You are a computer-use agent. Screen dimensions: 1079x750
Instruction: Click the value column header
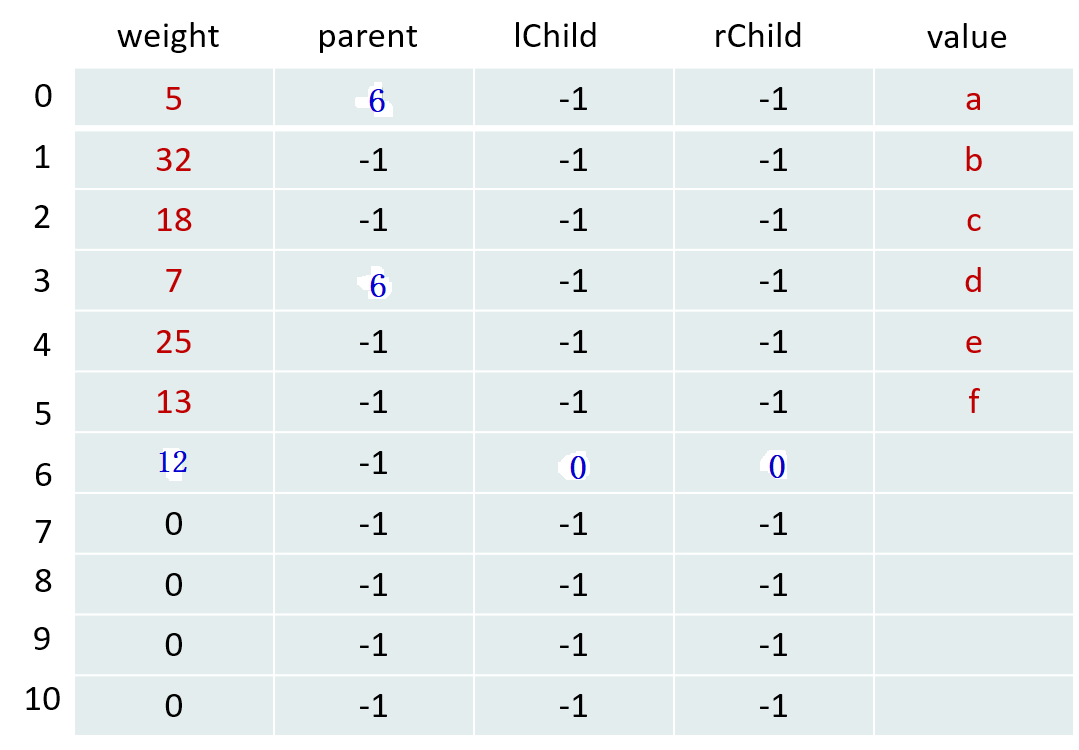[966, 37]
